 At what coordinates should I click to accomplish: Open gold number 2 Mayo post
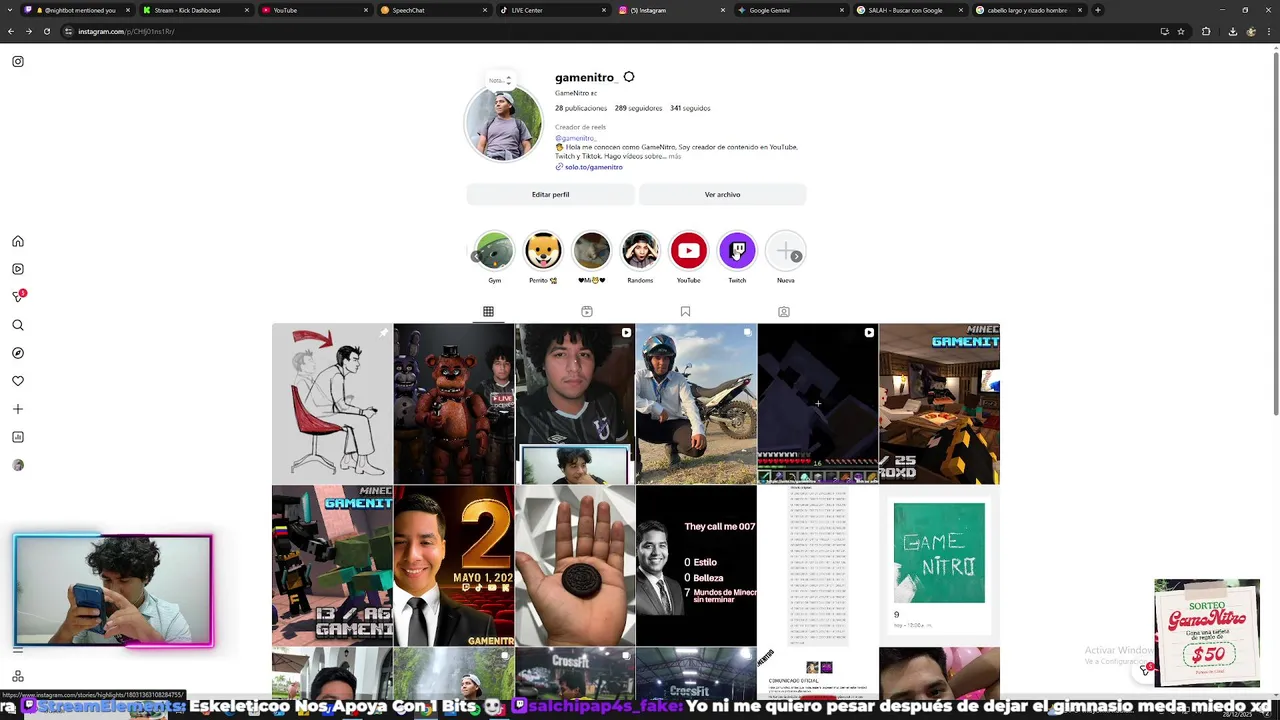[454, 566]
